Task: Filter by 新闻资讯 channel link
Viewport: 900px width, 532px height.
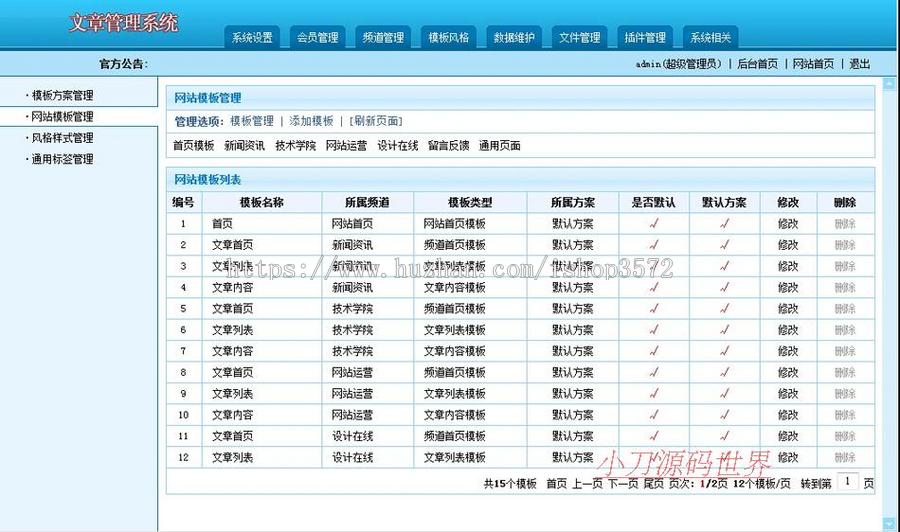Action: [245, 146]
